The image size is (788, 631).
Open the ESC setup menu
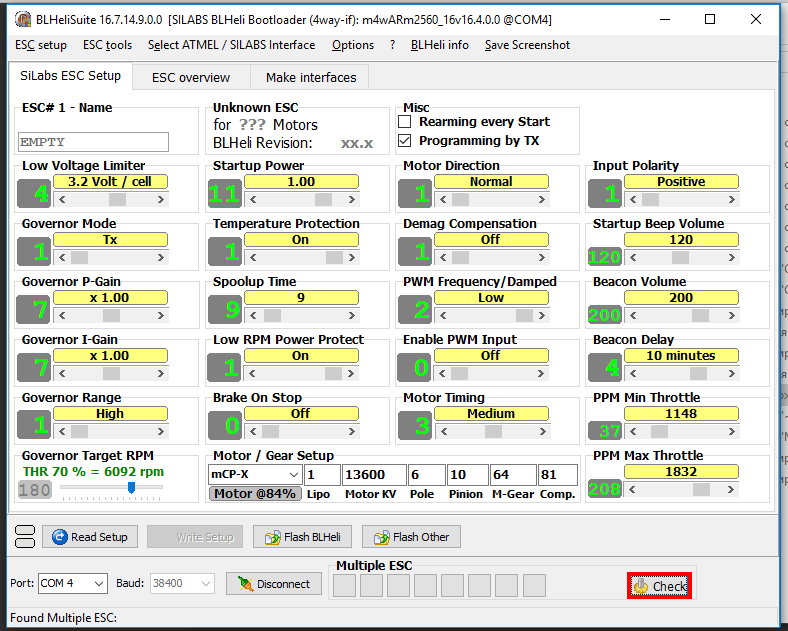(41, 45)
